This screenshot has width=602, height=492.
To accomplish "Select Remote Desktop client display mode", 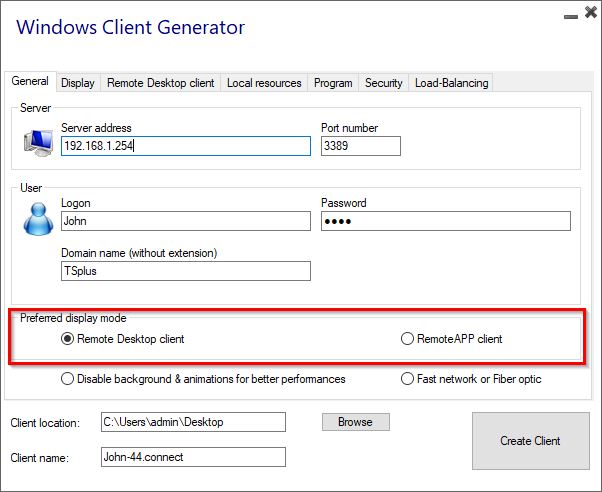I will click(x=68, y=339).
